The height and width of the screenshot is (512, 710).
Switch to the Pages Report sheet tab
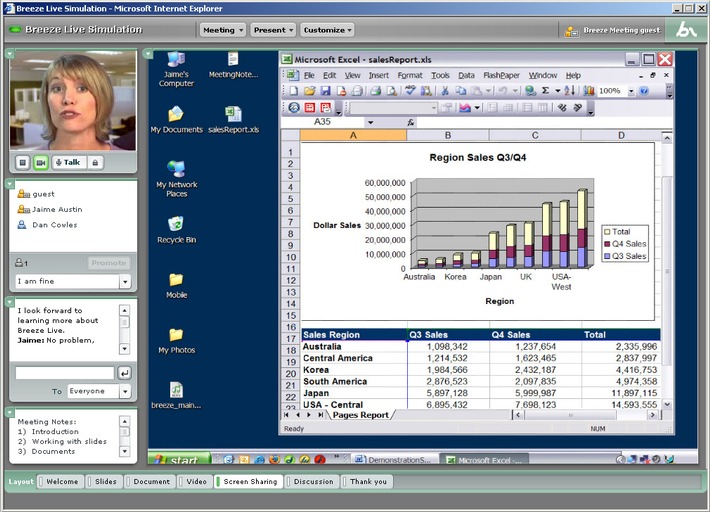pyautogui.click(x=360, y=415)
